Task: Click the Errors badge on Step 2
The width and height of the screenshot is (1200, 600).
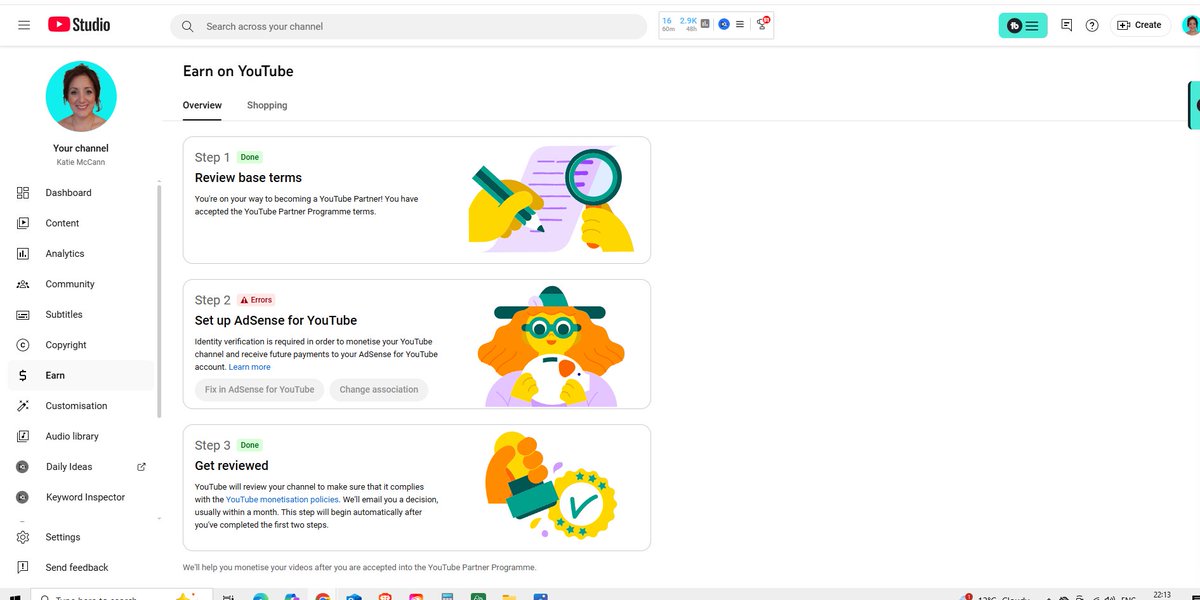Action: (256, 300)
